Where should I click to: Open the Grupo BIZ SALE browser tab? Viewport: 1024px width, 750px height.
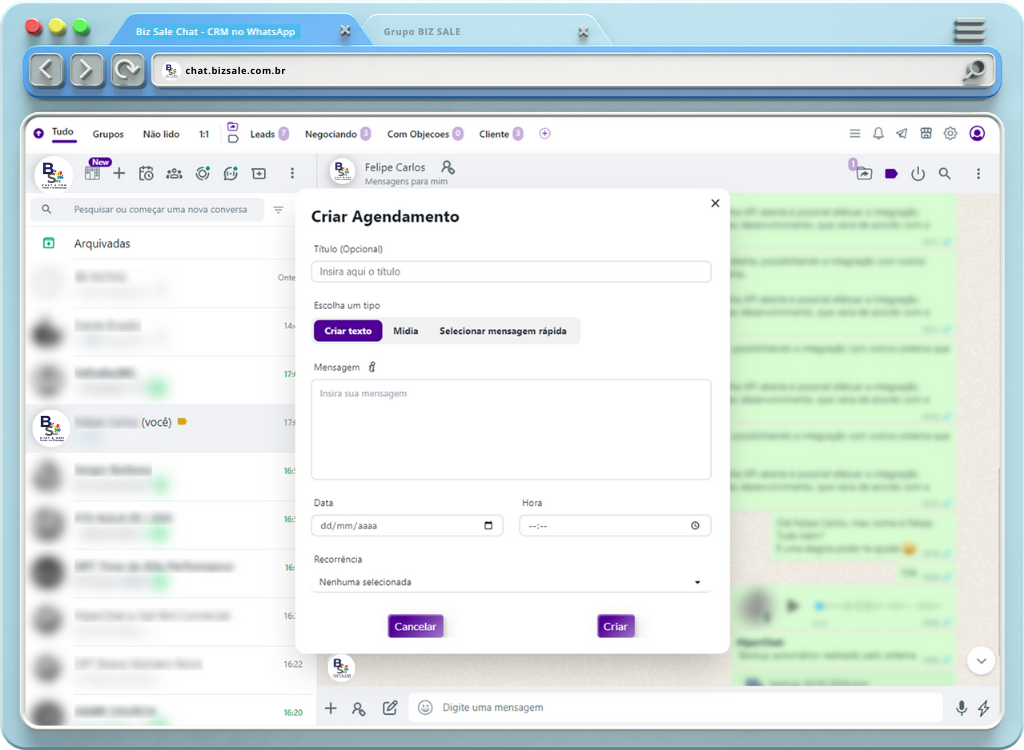pos(422,32)
